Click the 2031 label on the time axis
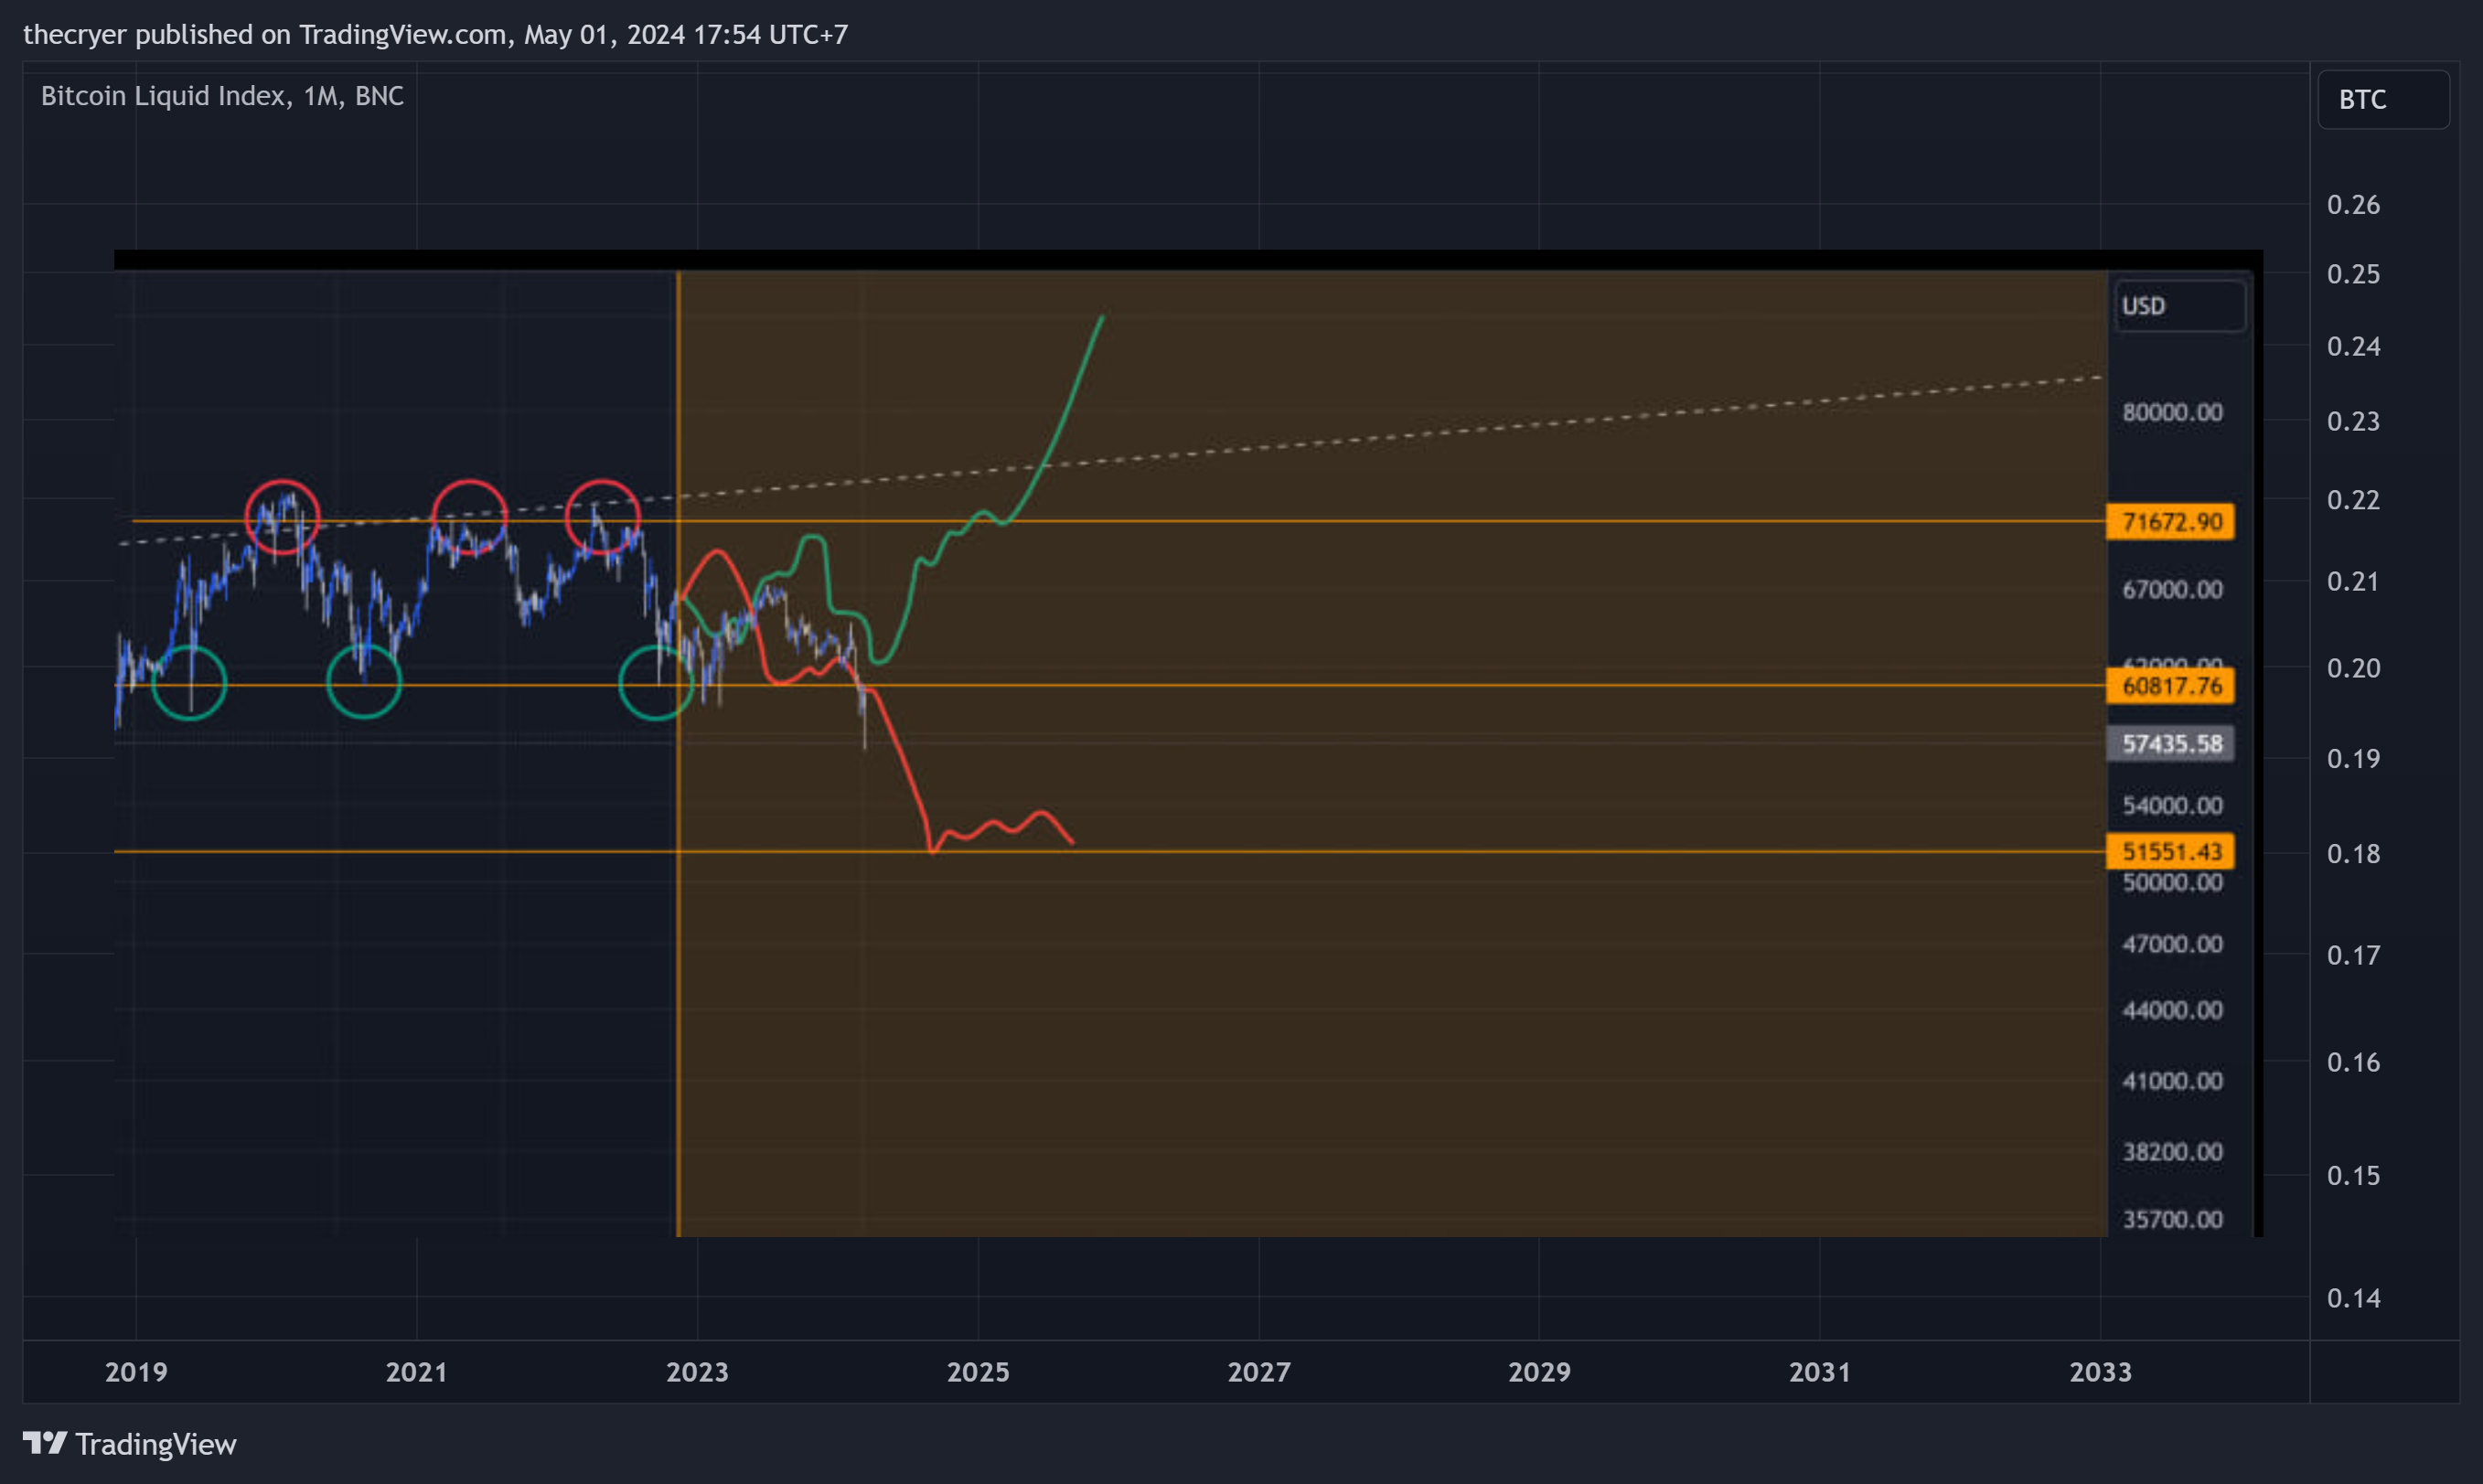Screen dimensions: 2483x1484 [1820, 1372]
